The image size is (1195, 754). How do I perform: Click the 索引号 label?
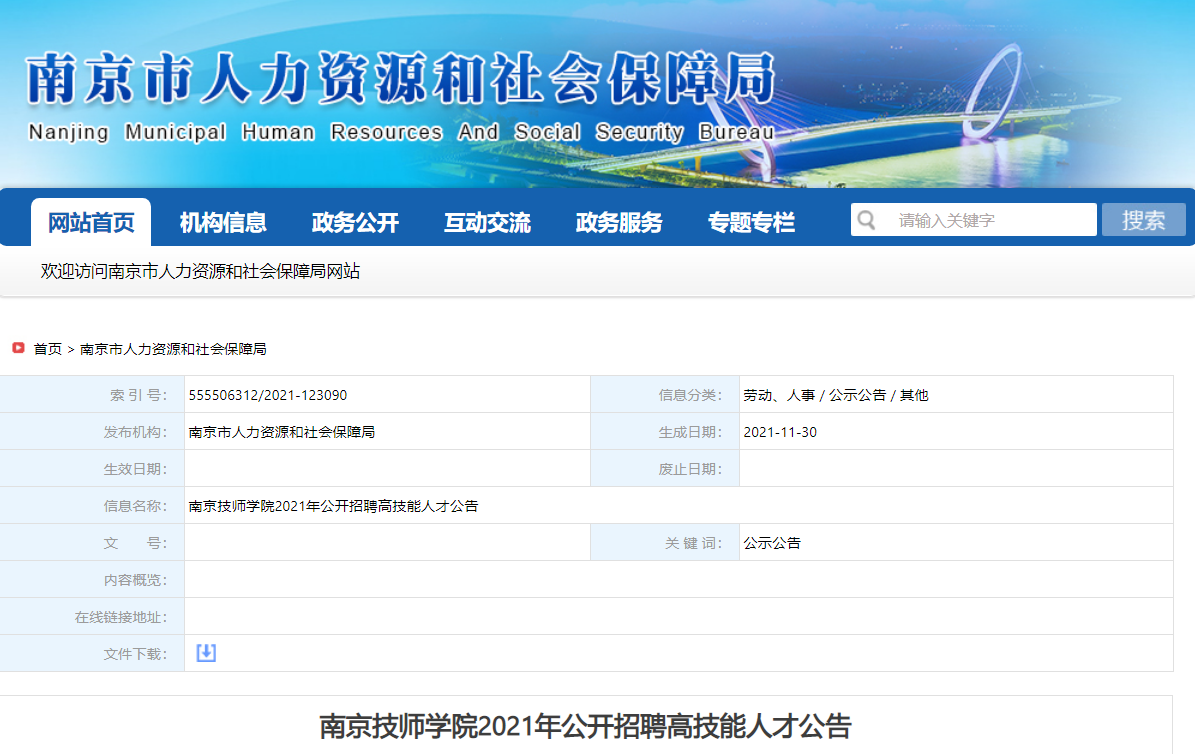[x=138, y=395]
